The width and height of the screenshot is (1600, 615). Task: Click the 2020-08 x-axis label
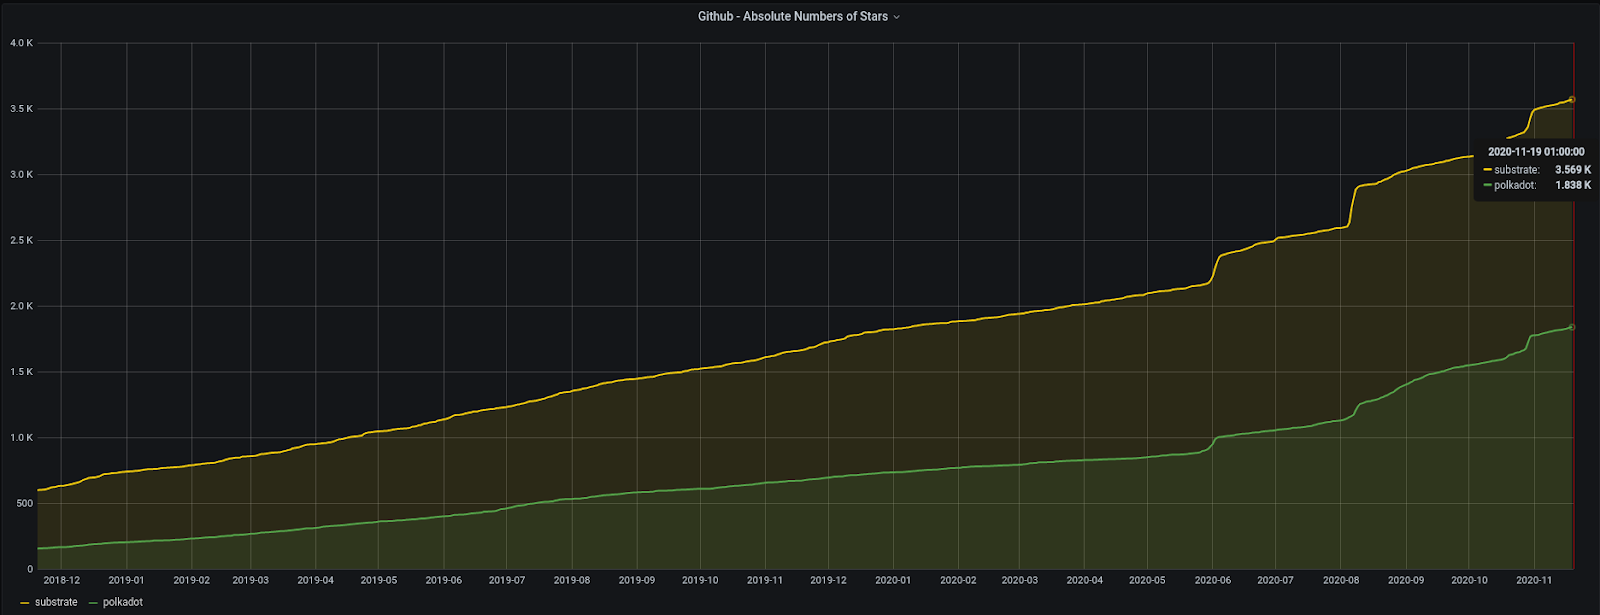pos(1341,580)
